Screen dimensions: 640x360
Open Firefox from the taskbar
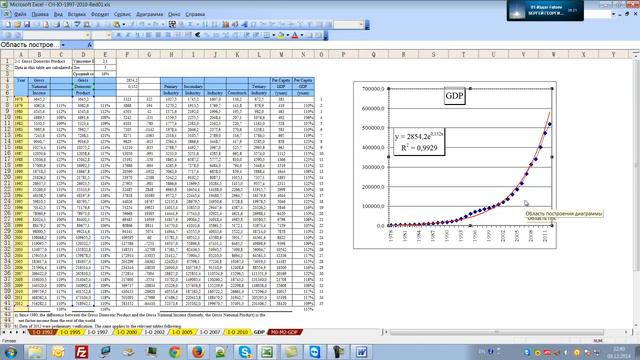[198, 352]
